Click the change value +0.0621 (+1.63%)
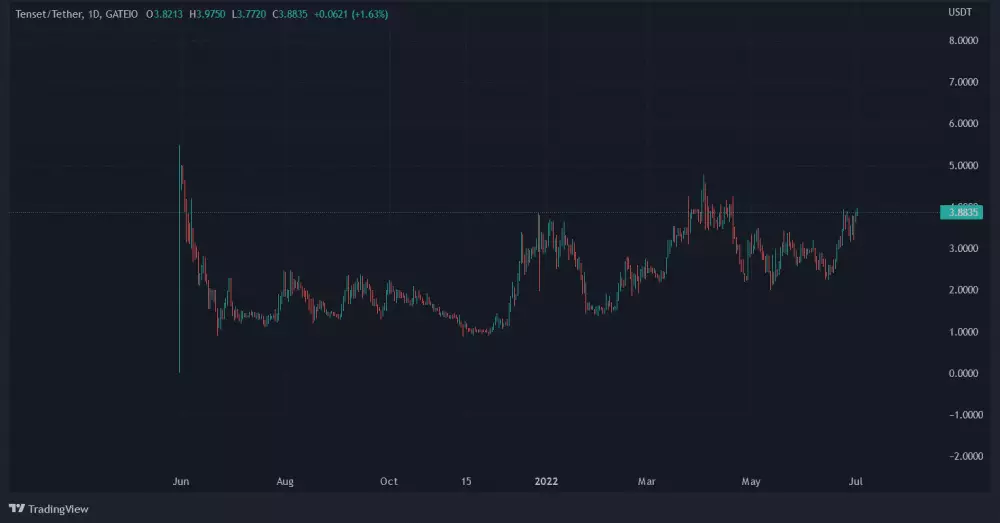 (x=351, y=14)
